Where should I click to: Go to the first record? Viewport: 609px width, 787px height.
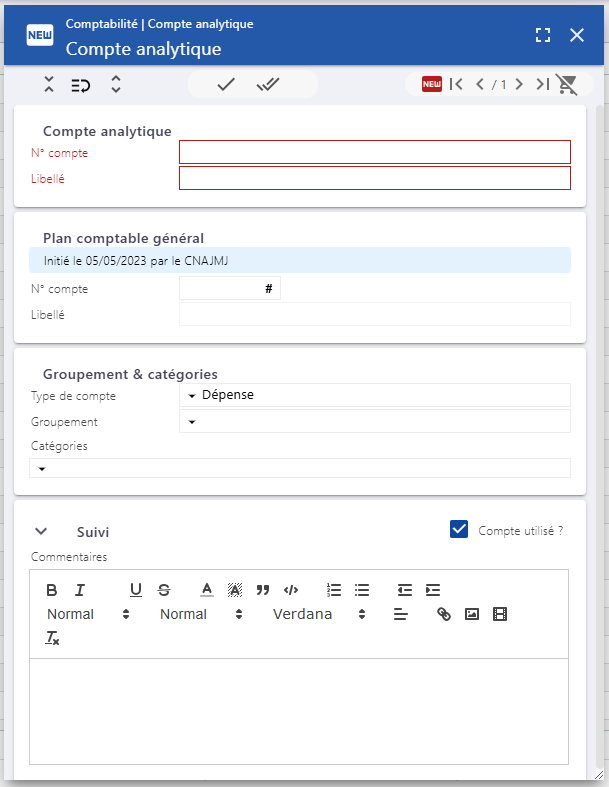click(456, 84)
